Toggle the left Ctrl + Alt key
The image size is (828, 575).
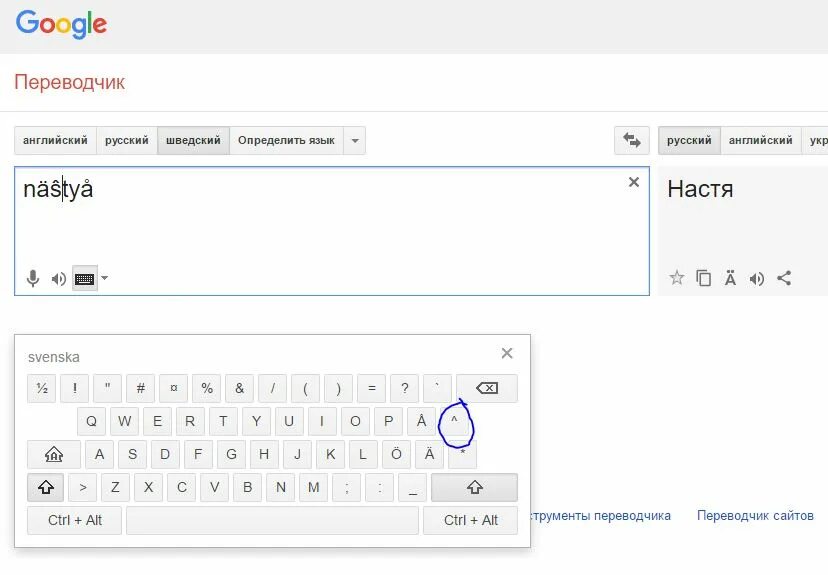(x=74, y=521)
